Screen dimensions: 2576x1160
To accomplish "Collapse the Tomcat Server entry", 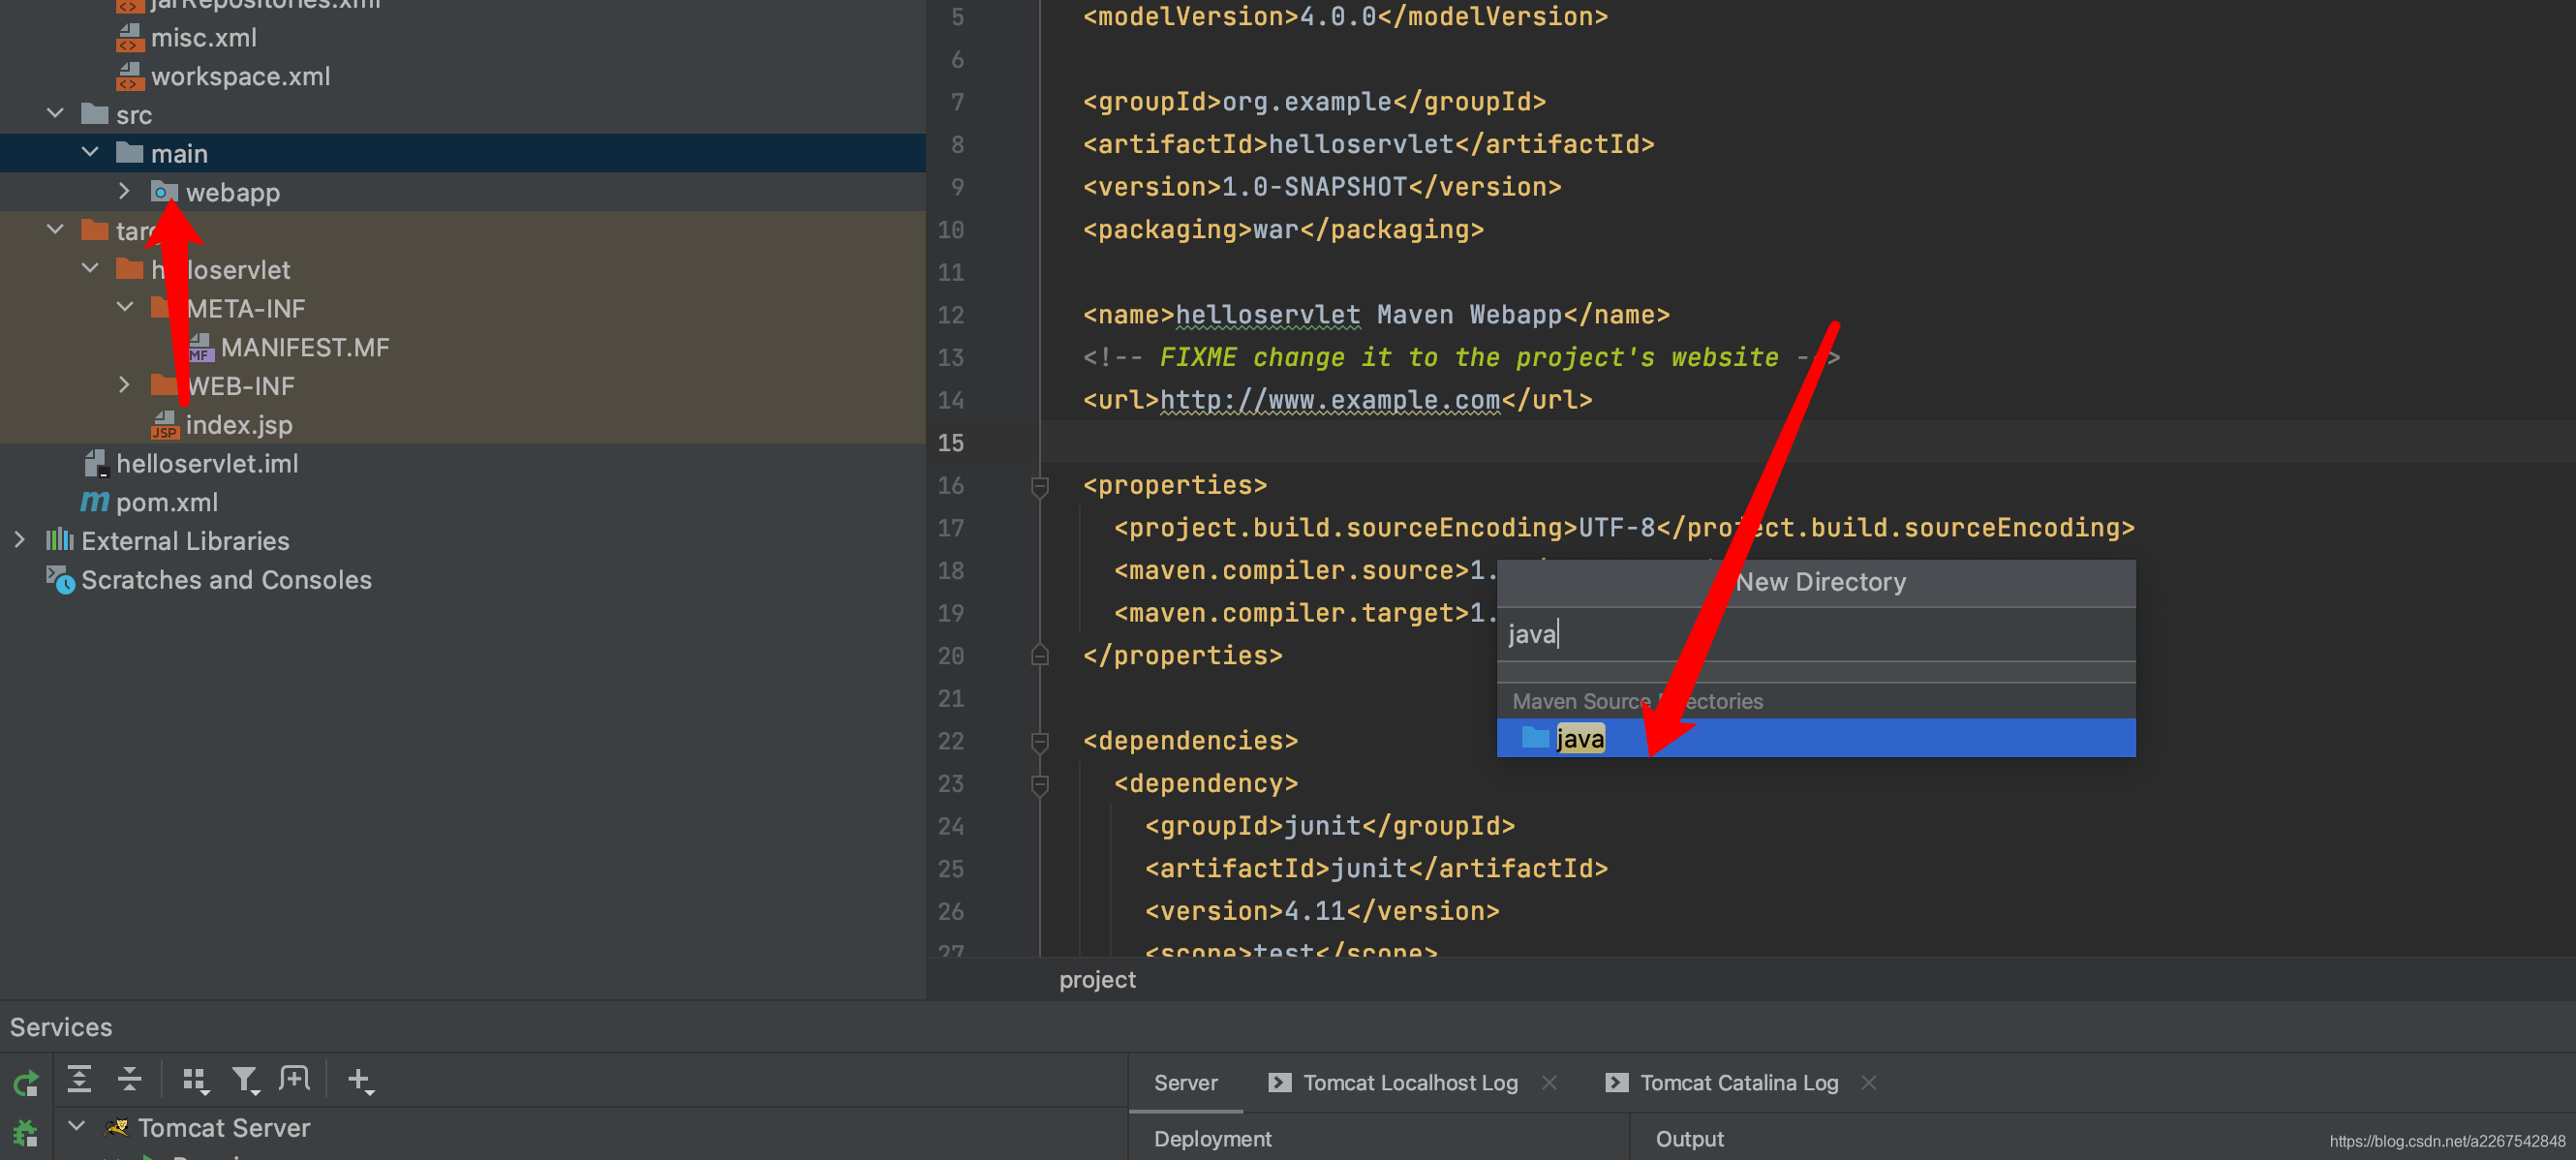I will pyautogui.click(x=76, y=1124).
